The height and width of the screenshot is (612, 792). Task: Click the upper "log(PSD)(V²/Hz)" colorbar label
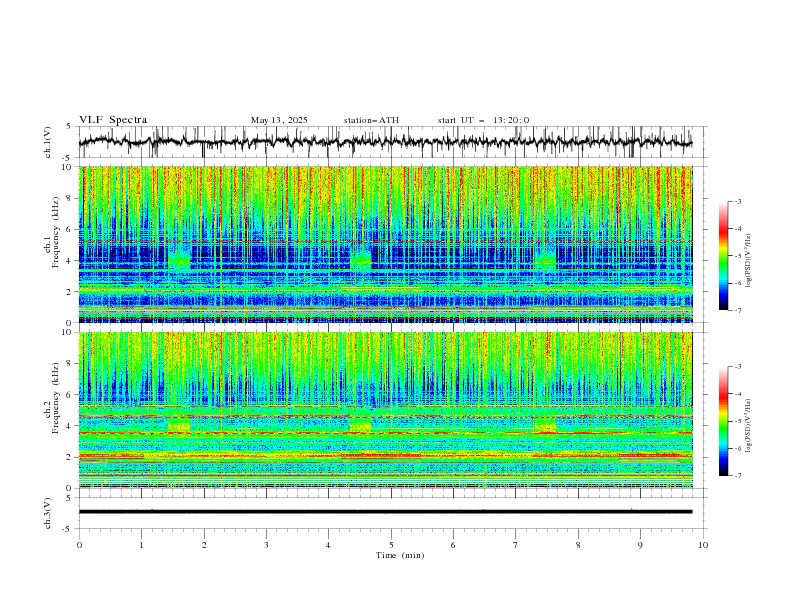[748, 261]
